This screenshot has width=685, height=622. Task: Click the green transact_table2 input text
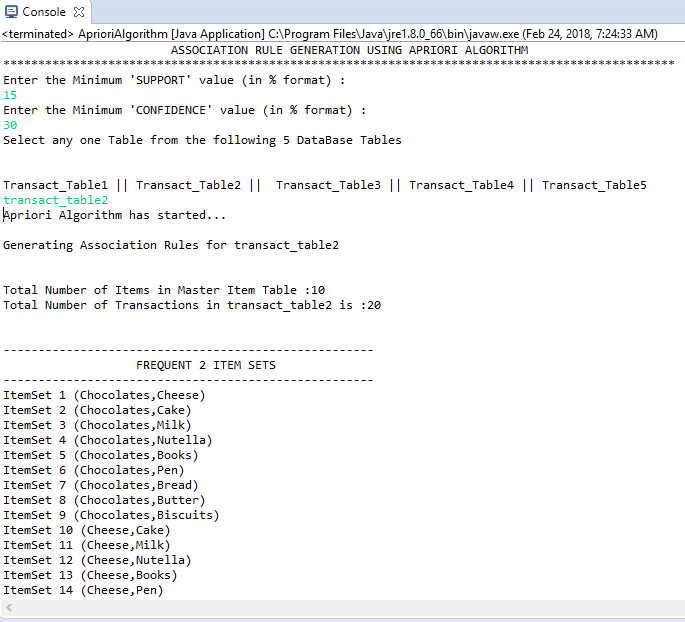coord(55,200)
